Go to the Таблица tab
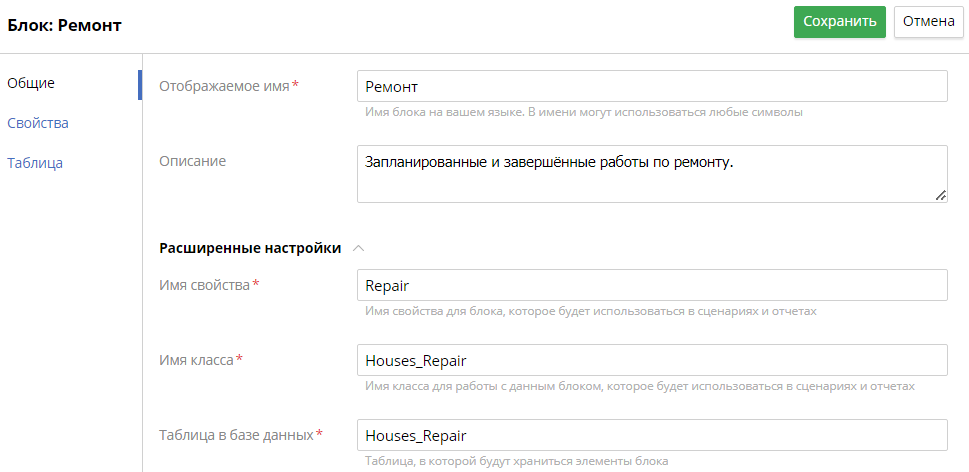969x472 pixels. tap(35, 163)
